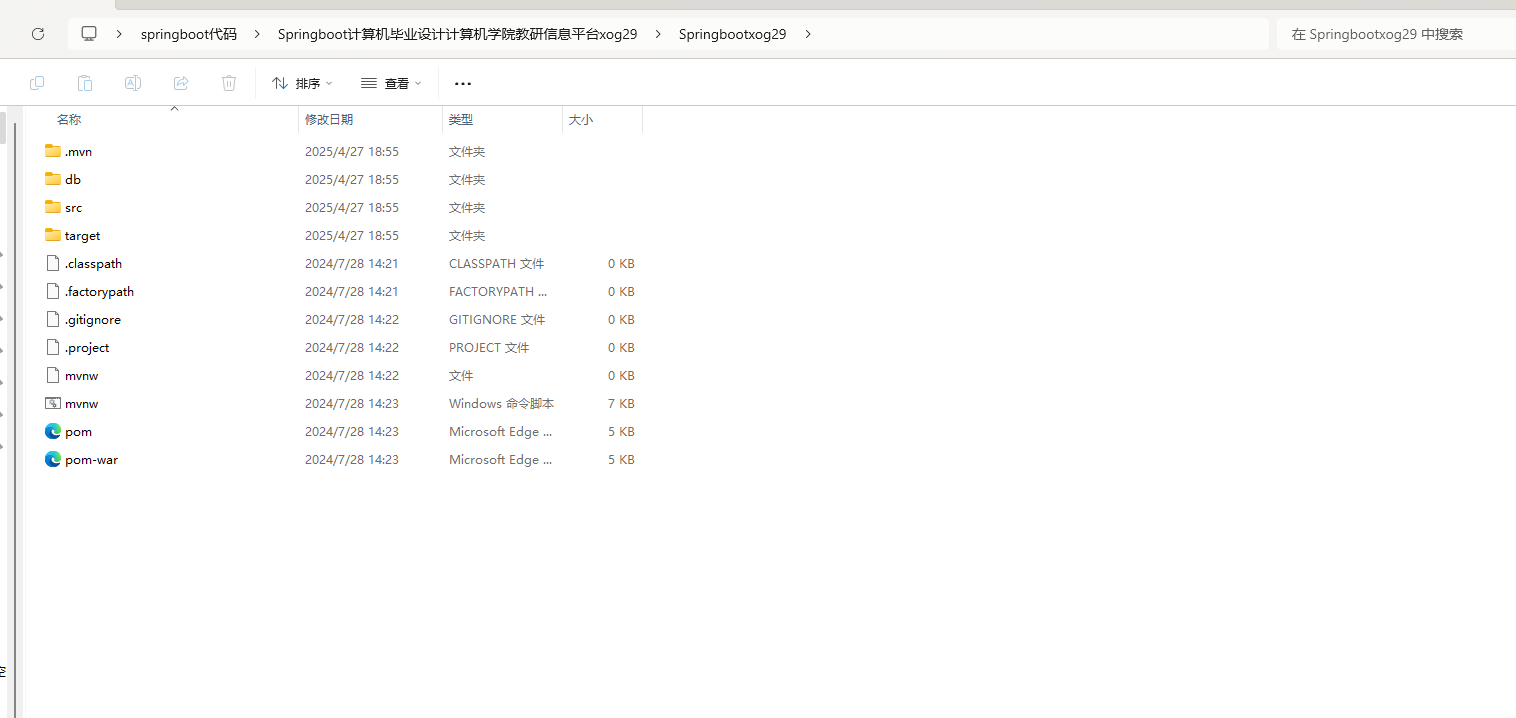Click the Paste clipboard icon

(85, 83)
